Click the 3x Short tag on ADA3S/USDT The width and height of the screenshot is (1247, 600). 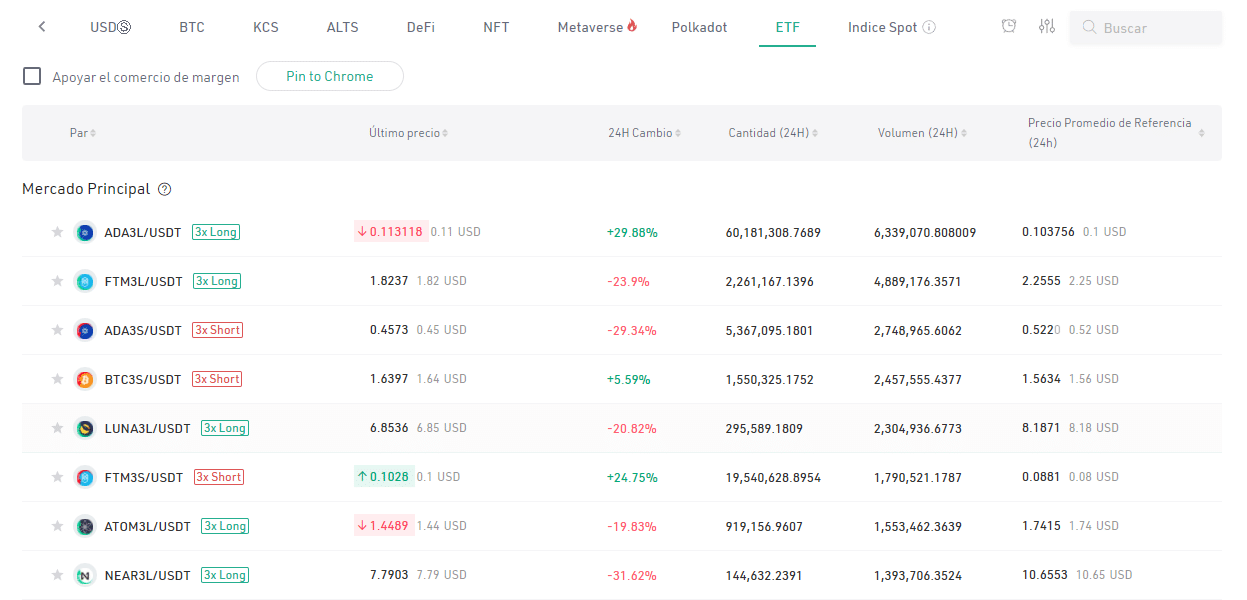218,330
